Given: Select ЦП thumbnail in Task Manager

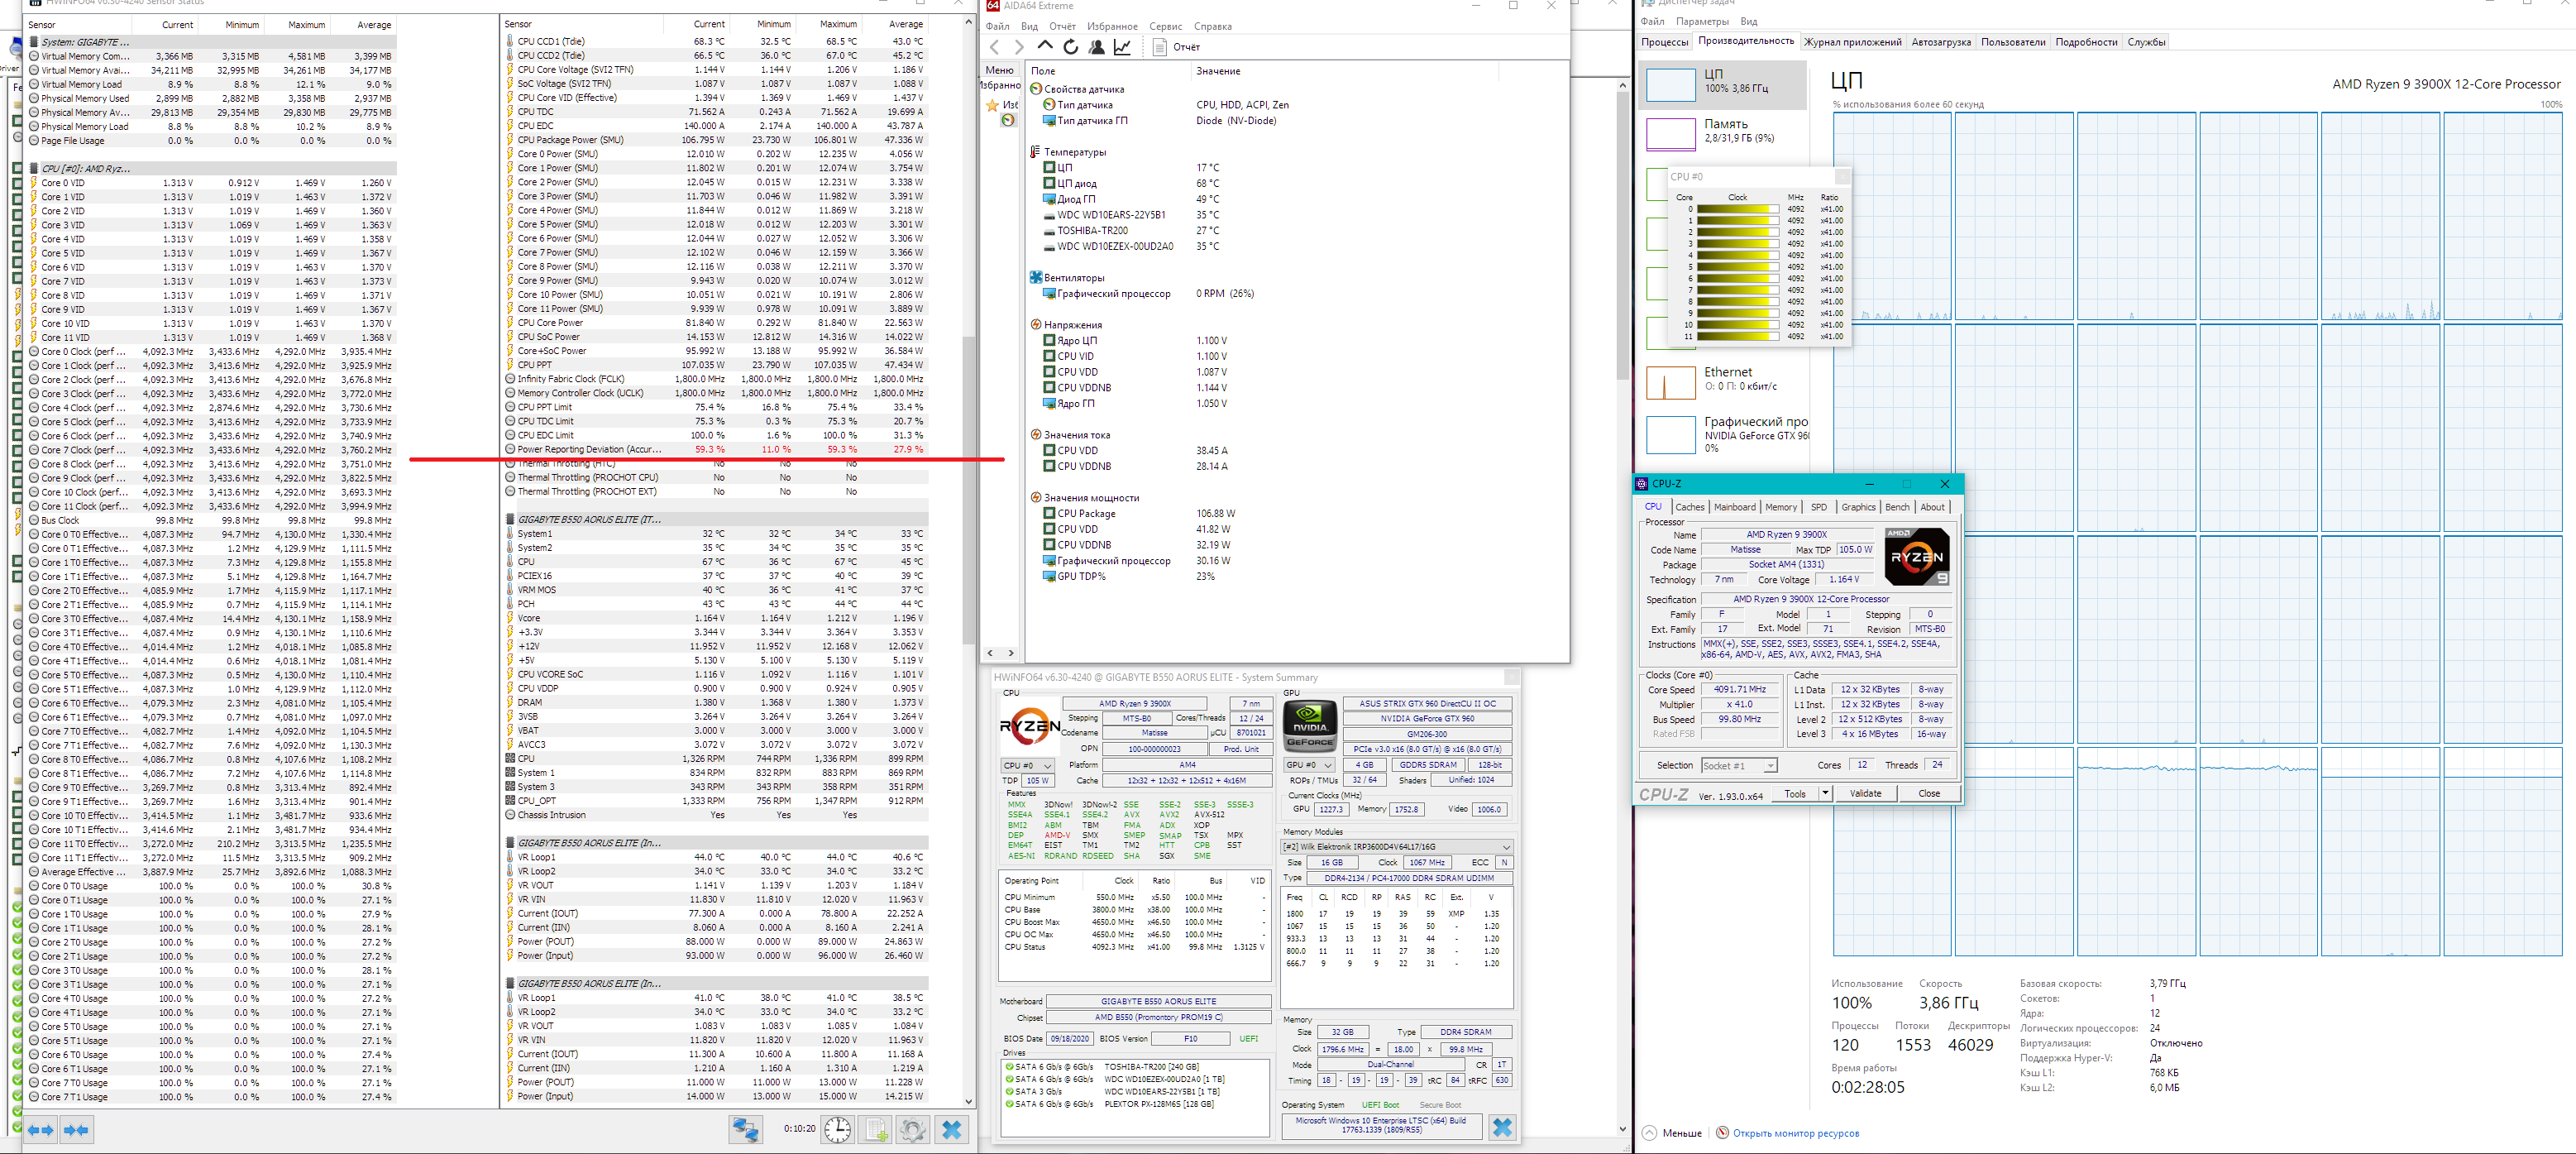Looking at the screenshot, I should coord(1670,84).
